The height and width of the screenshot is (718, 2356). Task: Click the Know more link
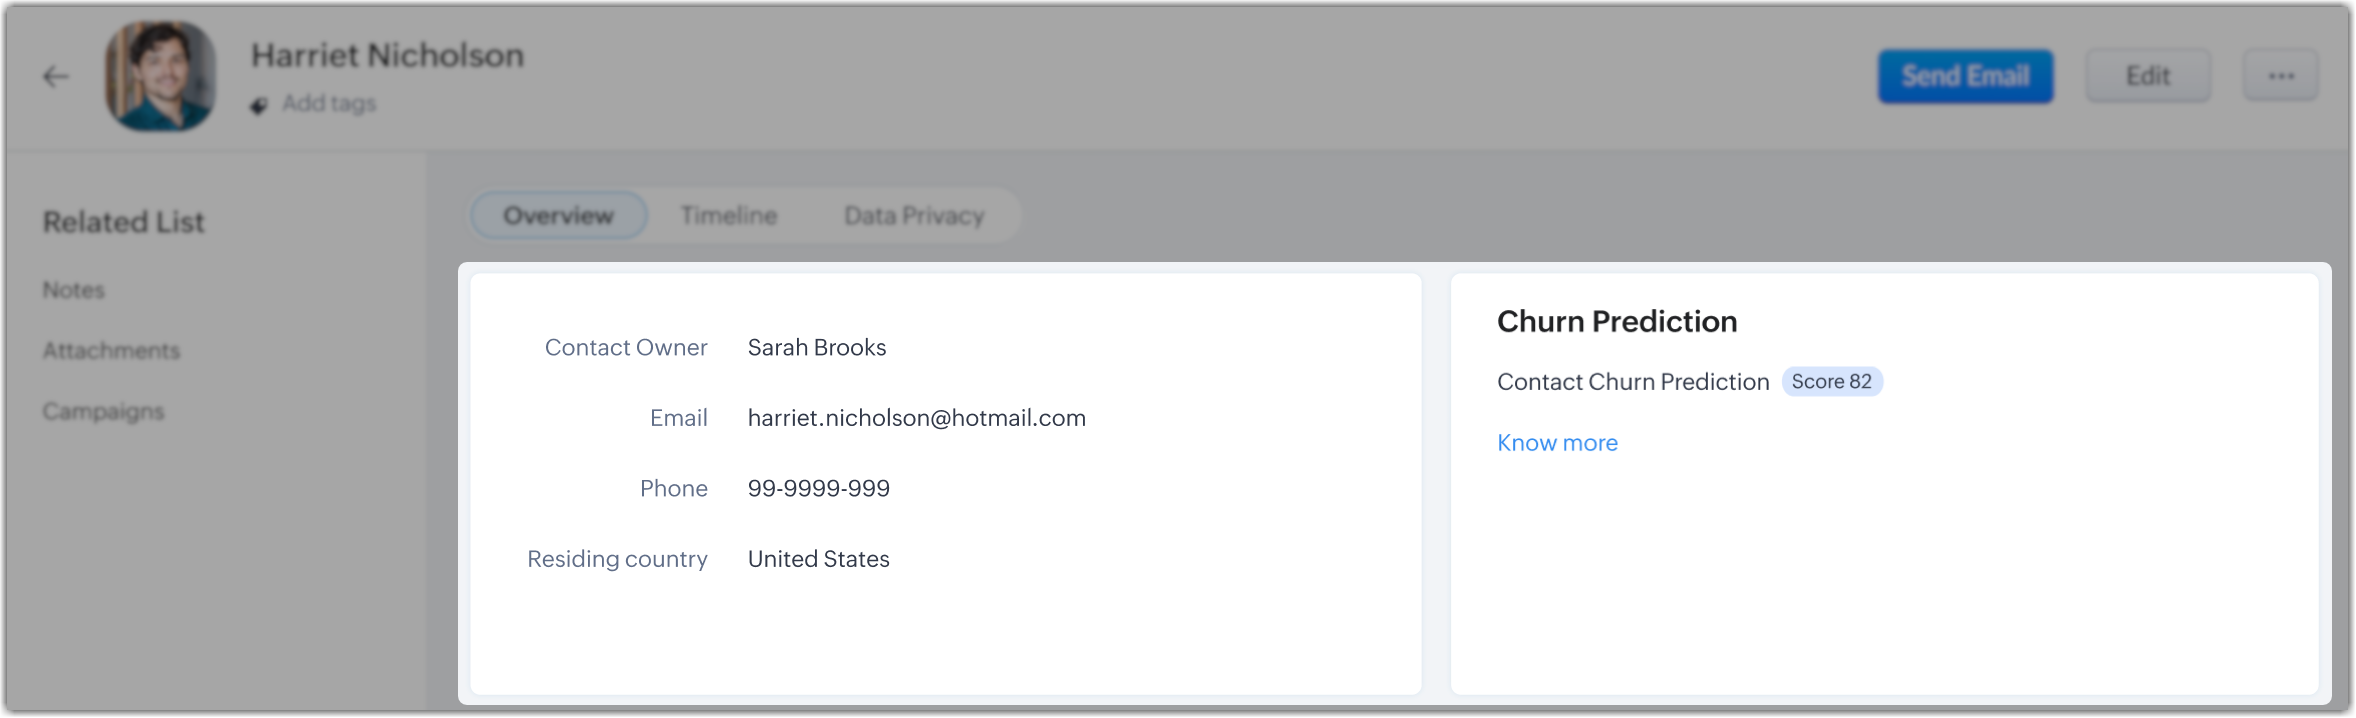click(x=1556, y=443)
